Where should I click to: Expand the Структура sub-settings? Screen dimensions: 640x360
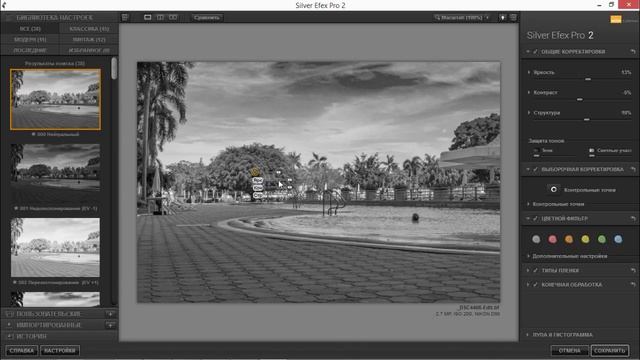pos(529,113)
